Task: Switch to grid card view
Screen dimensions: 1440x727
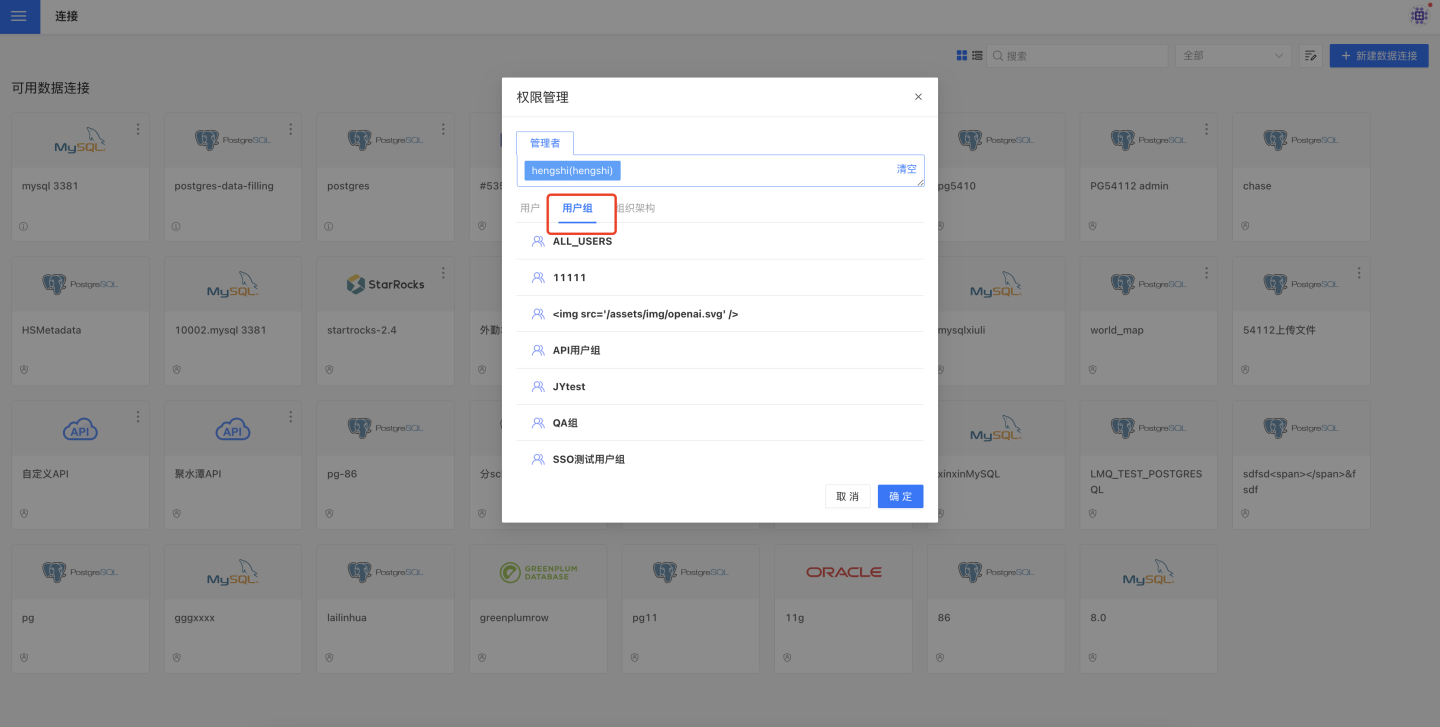Action: coord(962,56)
